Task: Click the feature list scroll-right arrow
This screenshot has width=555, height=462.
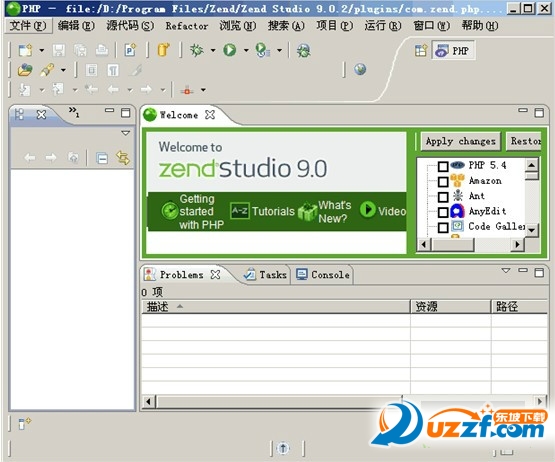Action: click(x=517, y=244)
